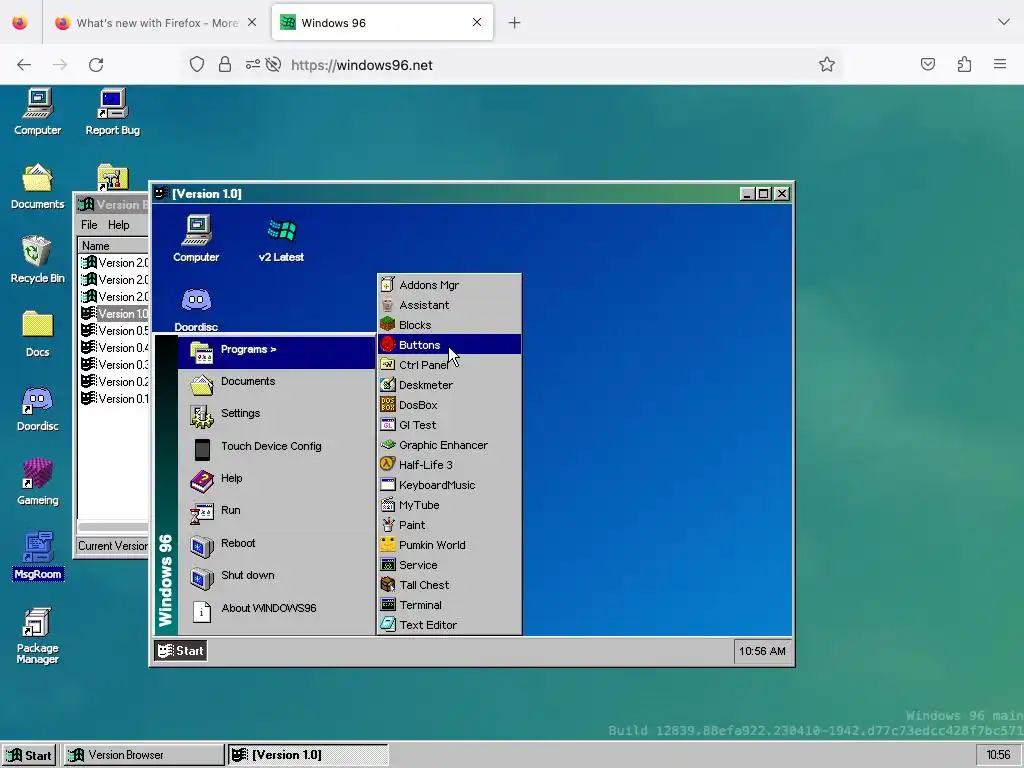The width and height of the screenshot is (1024, 768).
Task: Click main Start button on bottom taskbar
Action: (29, 755)
